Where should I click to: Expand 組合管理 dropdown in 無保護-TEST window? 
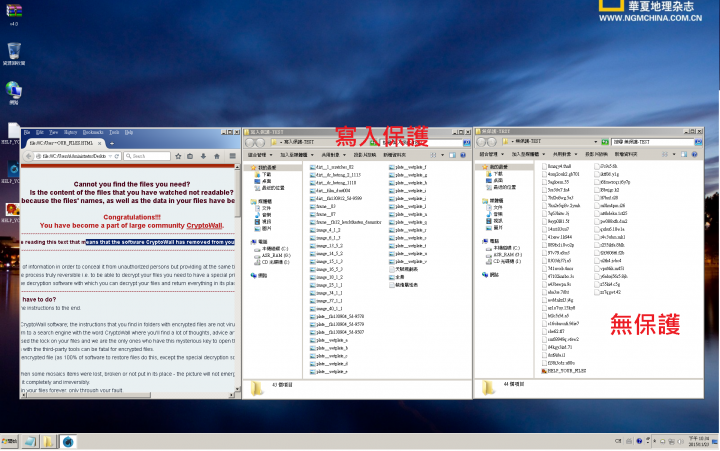coord(491,154)
